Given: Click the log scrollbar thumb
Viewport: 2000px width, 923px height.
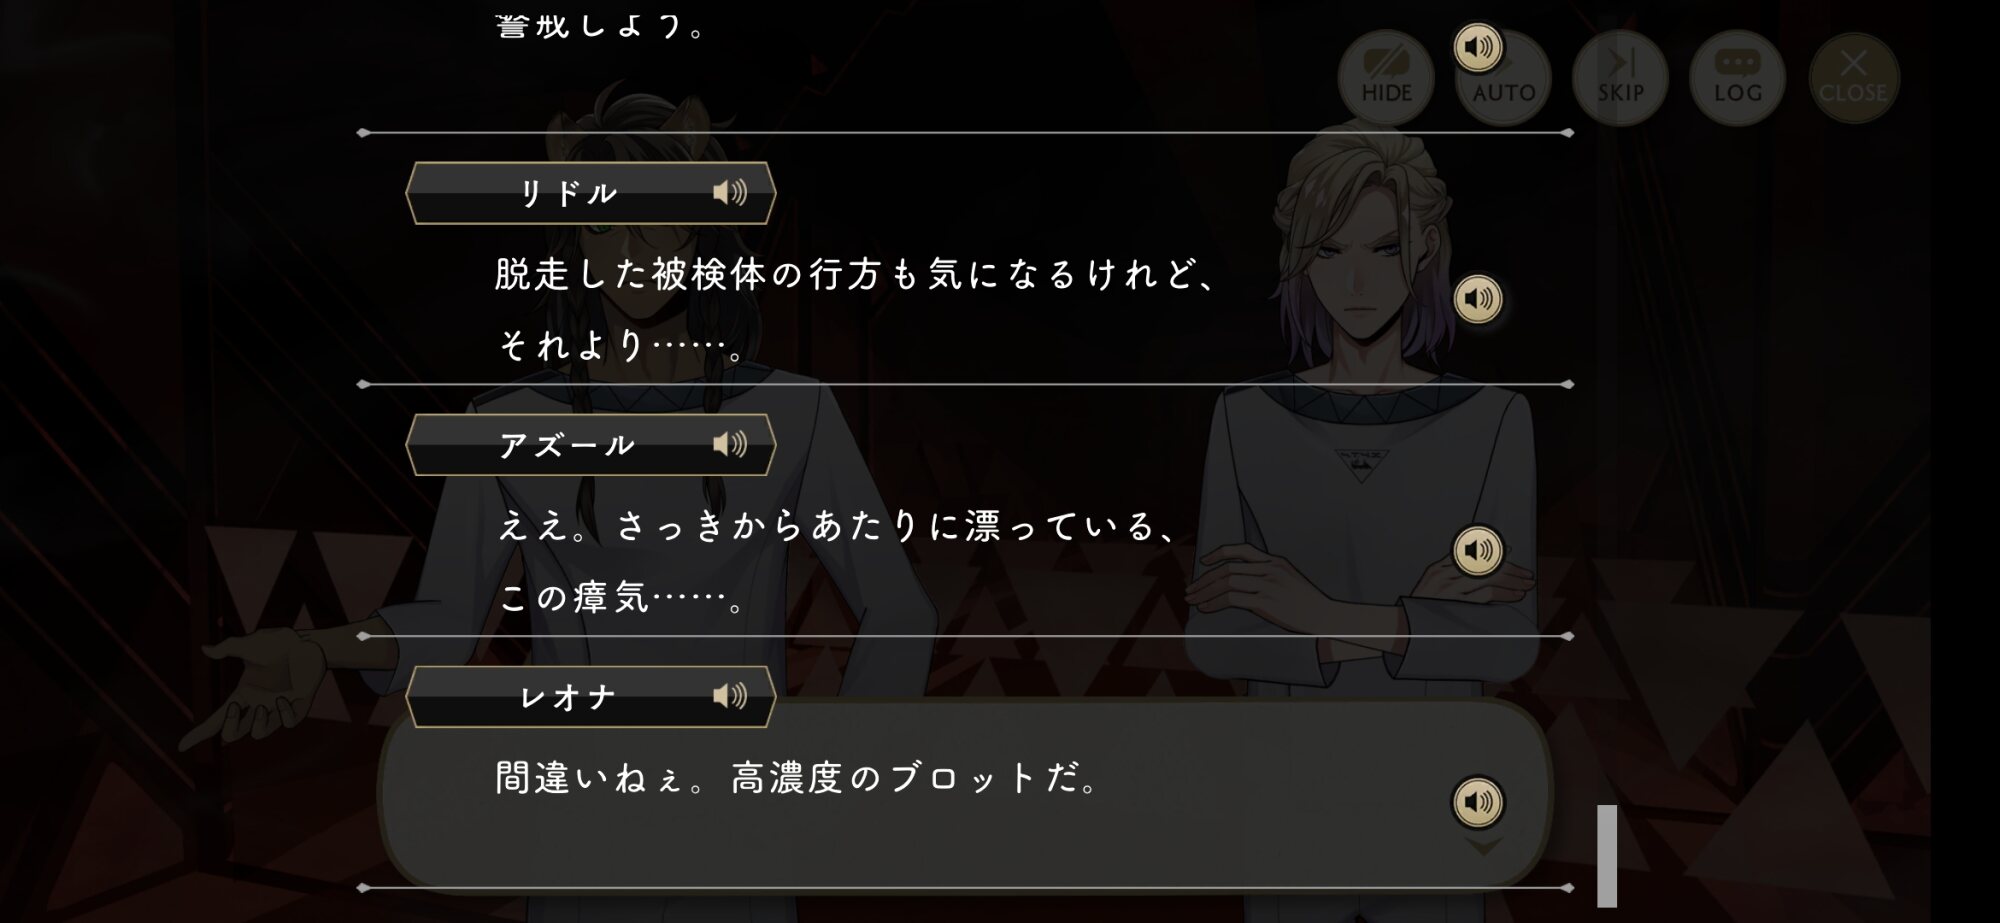Looking at the screenshot, I should click(1607, 856).
